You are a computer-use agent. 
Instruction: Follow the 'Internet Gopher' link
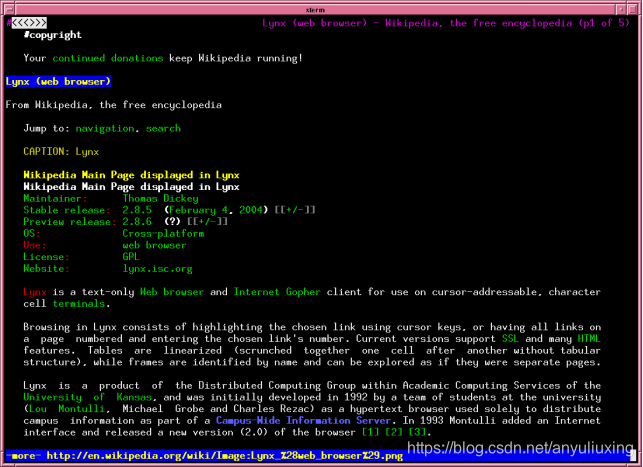click(x=277, y=292)
